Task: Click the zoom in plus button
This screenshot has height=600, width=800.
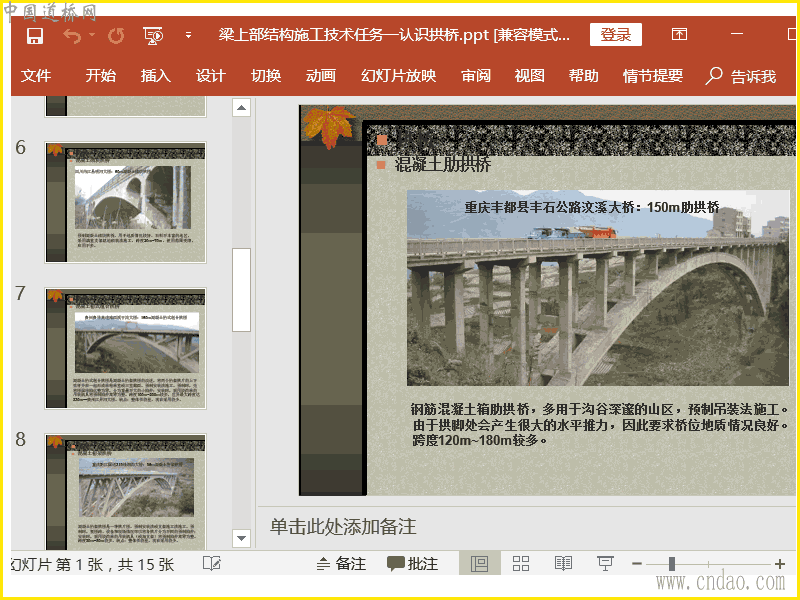Action: (780, 564)
